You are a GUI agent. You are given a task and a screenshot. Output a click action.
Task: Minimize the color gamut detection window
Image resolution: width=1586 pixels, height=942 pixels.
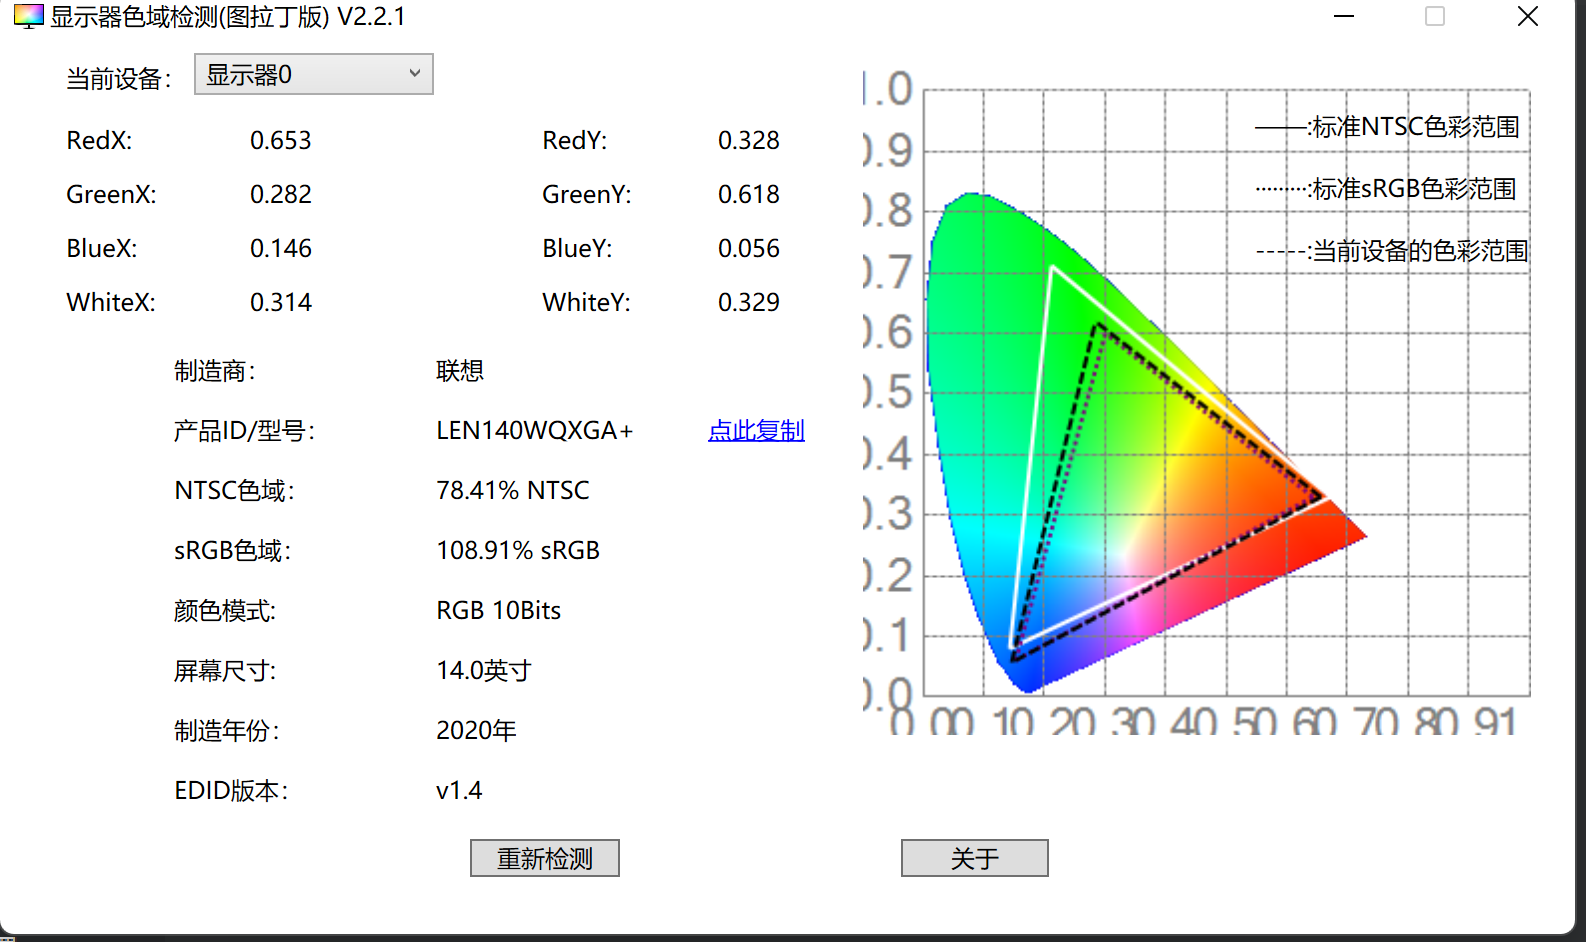tap(1344, 17)
